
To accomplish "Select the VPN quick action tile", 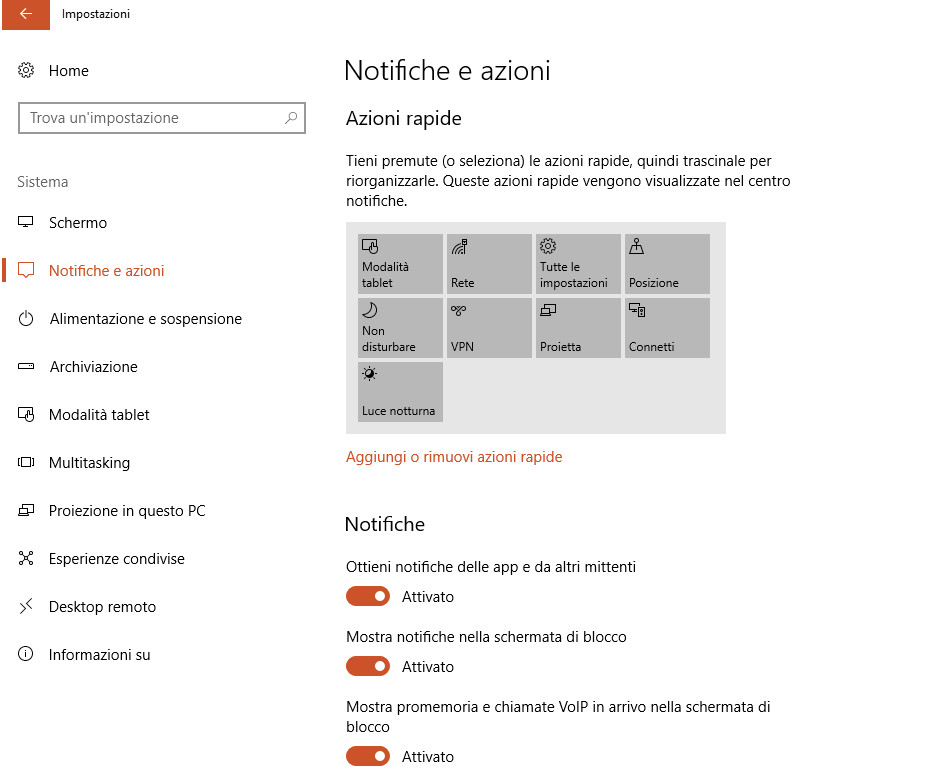I will [x=489, y=328].
